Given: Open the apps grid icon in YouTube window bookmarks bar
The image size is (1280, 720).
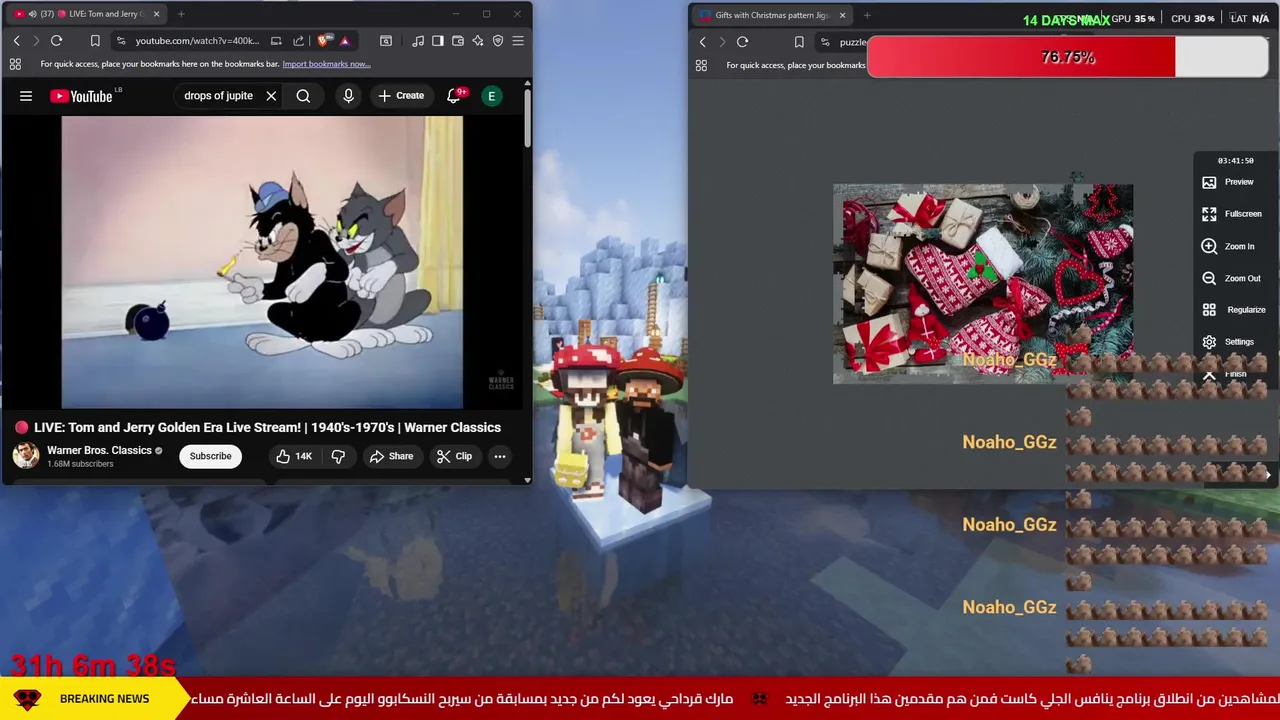Looking at the screenshot, I should point(15,64).
